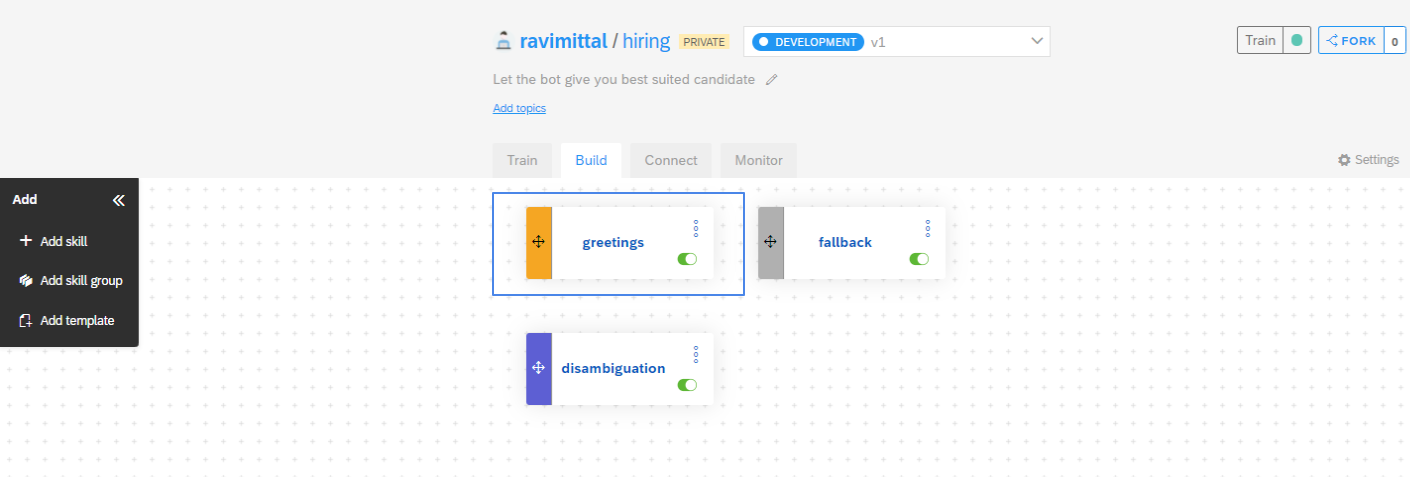Disable the fallback skill toggle

click(x=919, y=259)
